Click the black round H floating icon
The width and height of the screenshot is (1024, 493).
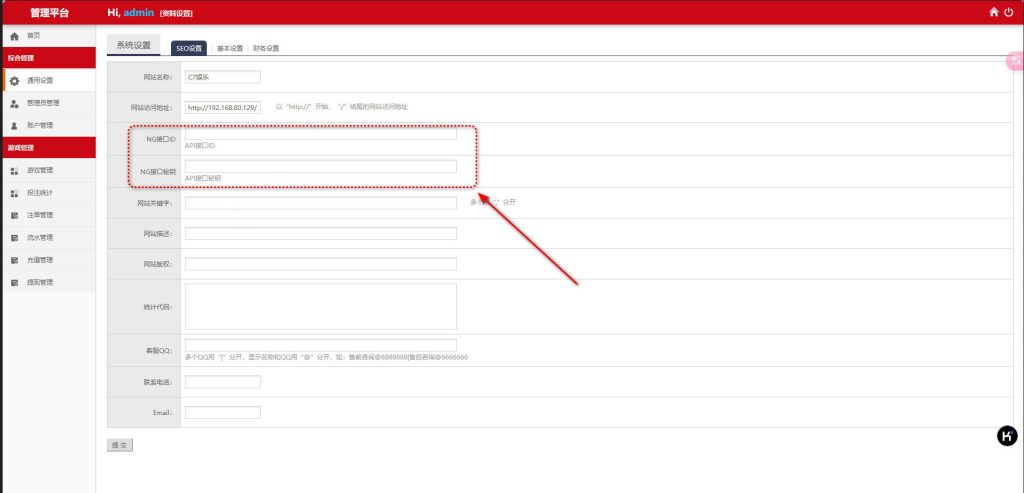click(x=1007, y=435)
